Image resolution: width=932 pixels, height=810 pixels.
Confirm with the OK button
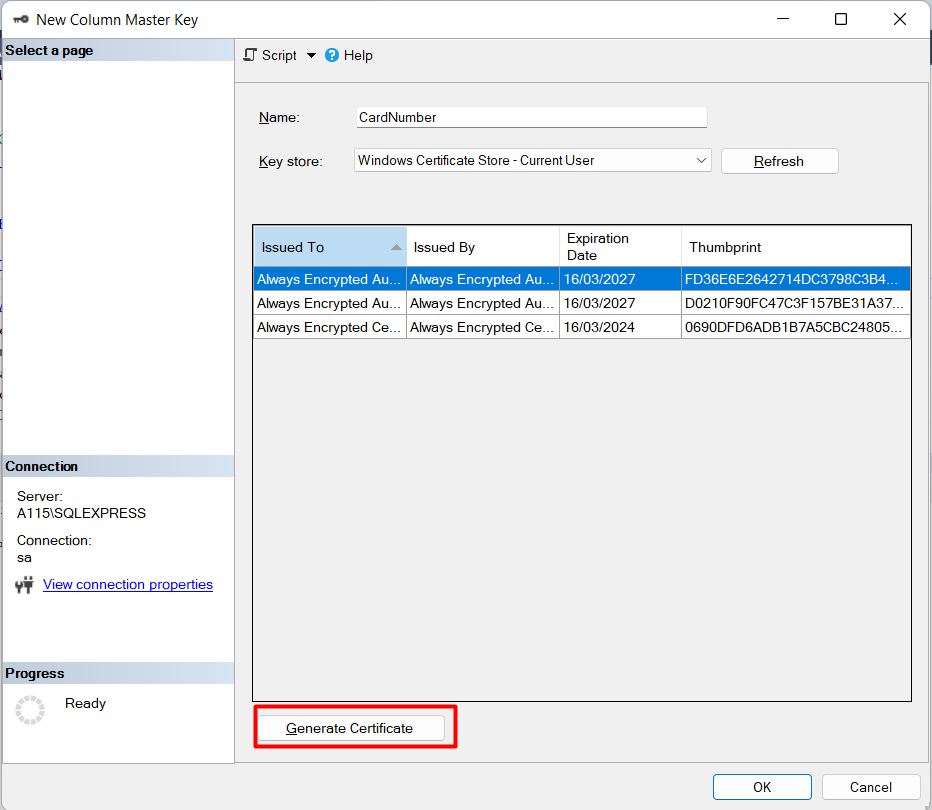(762, 787)
